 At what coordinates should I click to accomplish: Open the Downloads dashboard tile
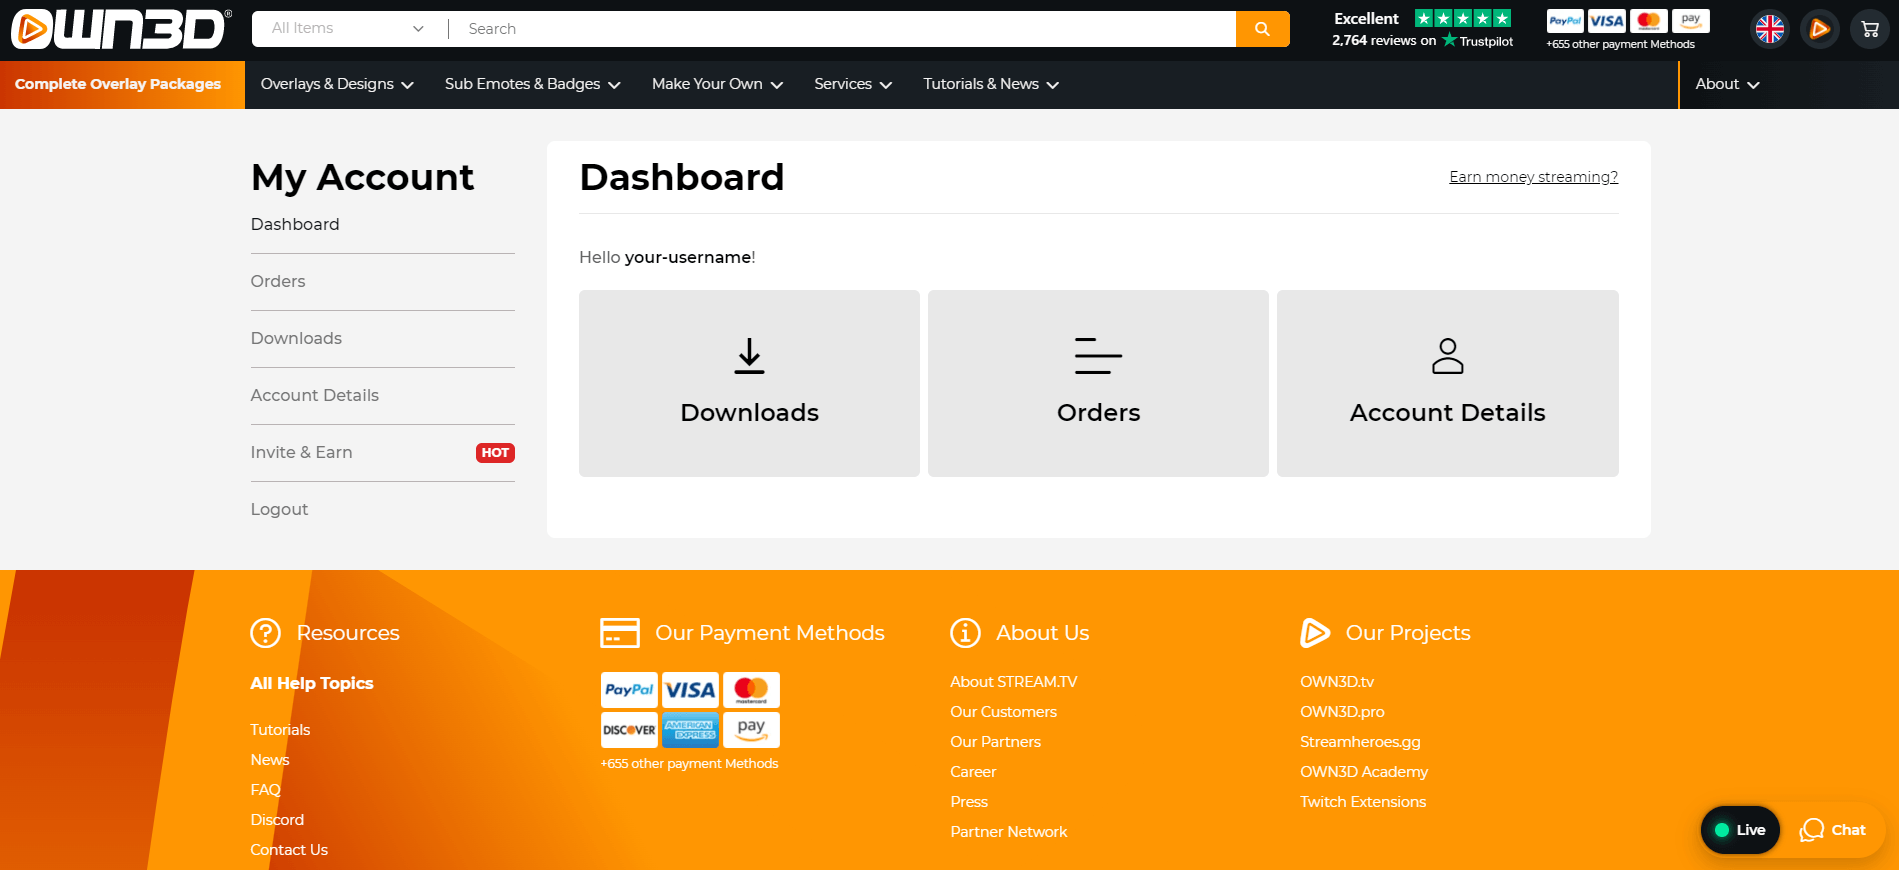point(749,383)
